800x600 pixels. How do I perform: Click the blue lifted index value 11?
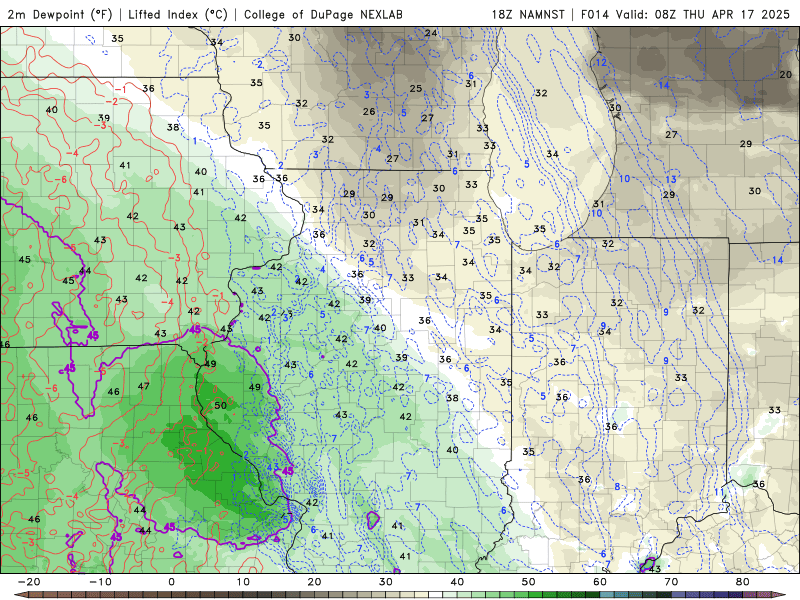tap(719, 492)
